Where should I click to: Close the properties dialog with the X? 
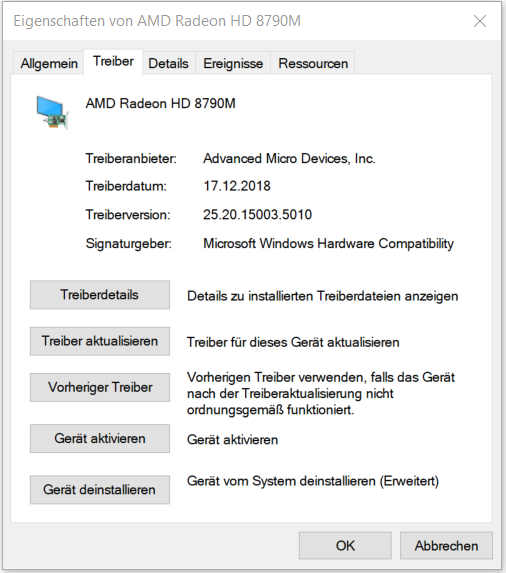480,21
